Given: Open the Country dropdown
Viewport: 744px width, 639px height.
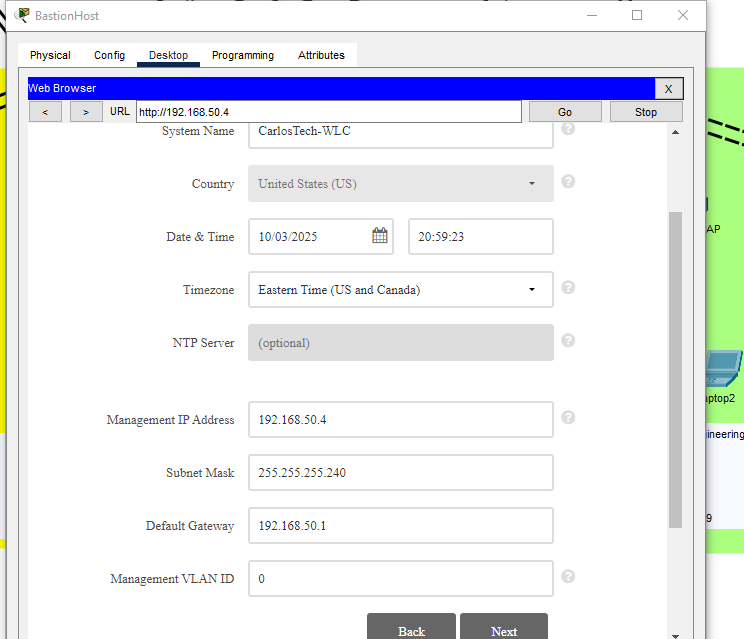Looking at the screenshot, I should pyautogui.click(x=400, y=184).
